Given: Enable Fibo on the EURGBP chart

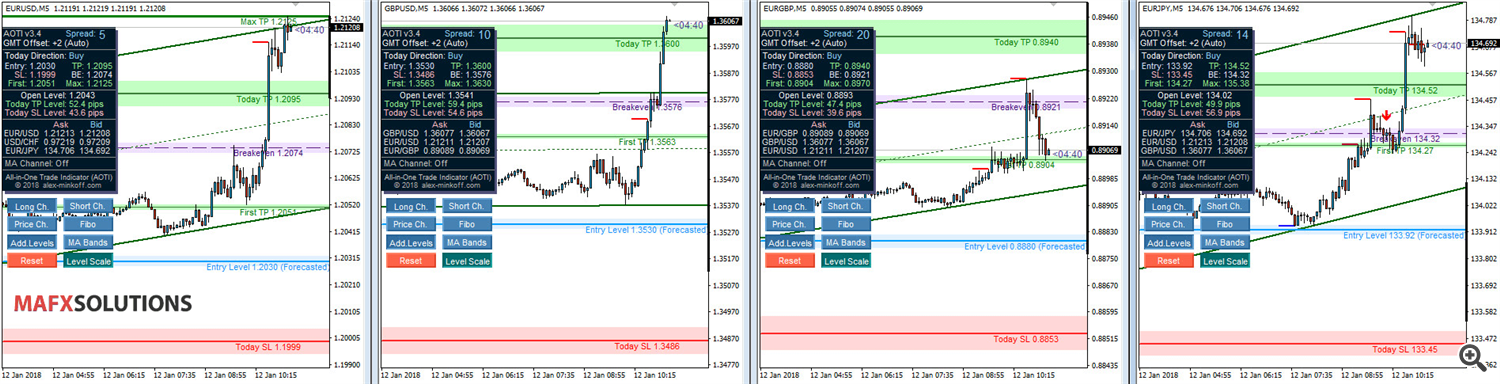Looking at the screenshot, I should (x=846, y=225).
